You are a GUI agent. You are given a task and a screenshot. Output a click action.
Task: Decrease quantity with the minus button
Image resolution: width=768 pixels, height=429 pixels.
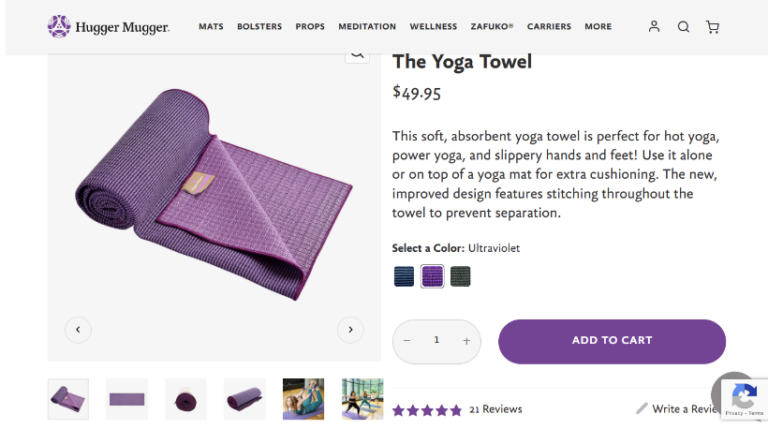click(407, 341)
